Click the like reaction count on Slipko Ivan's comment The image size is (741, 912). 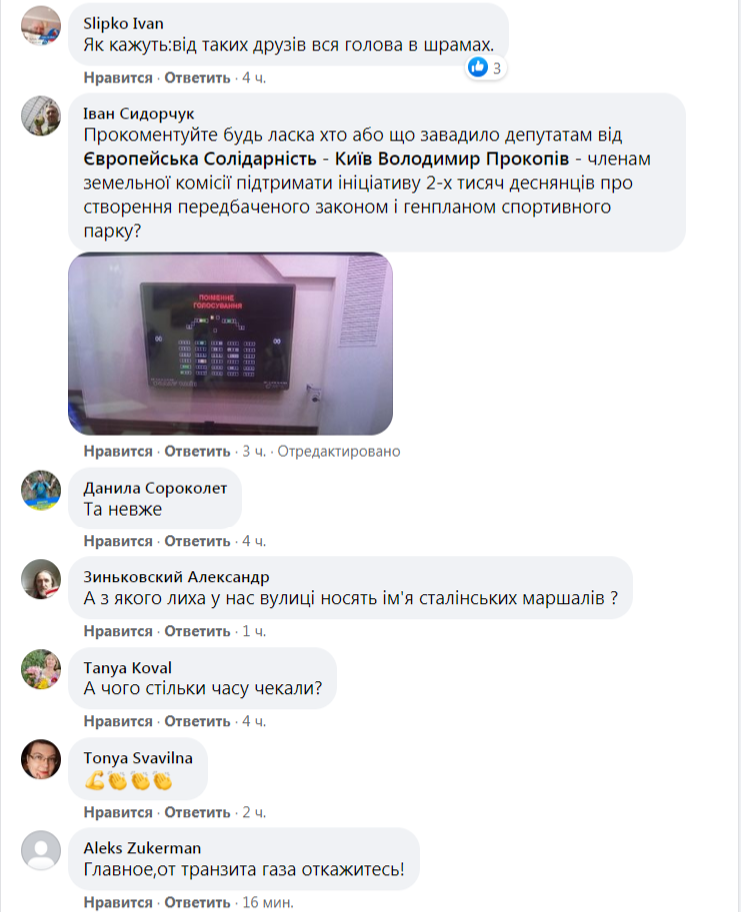(486, 68)
